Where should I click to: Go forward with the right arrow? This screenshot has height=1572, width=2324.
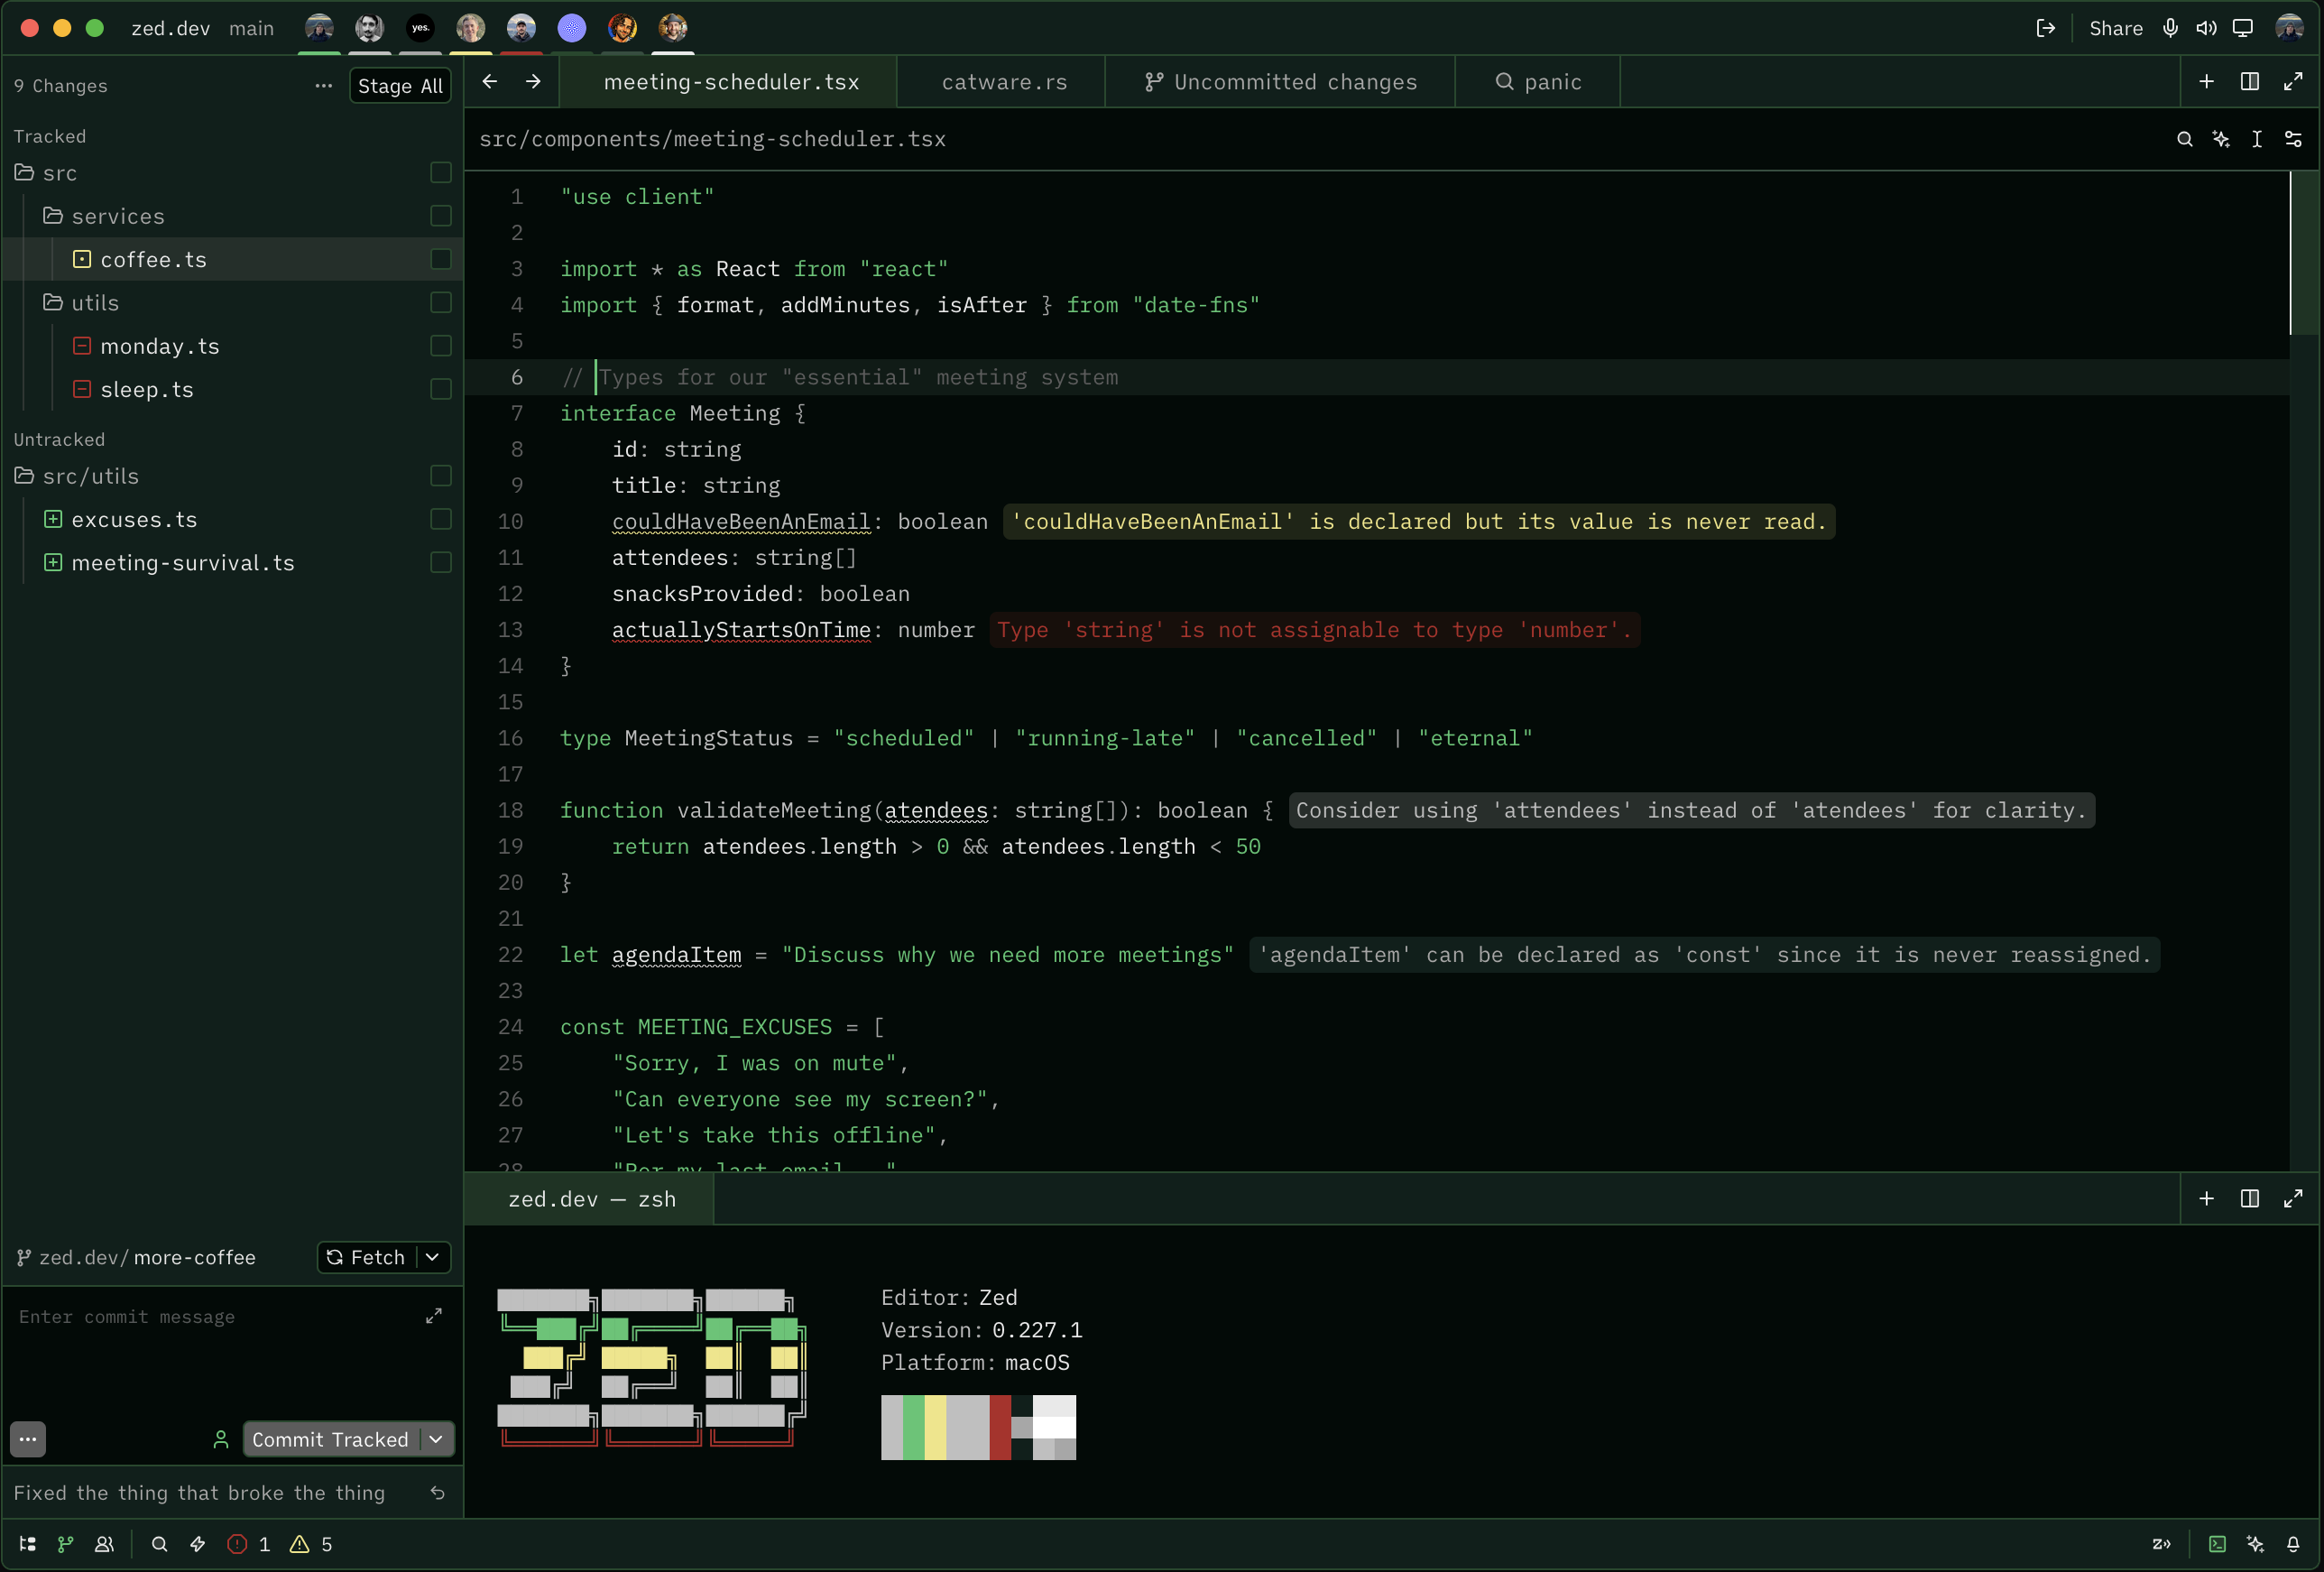click(533, 82)
